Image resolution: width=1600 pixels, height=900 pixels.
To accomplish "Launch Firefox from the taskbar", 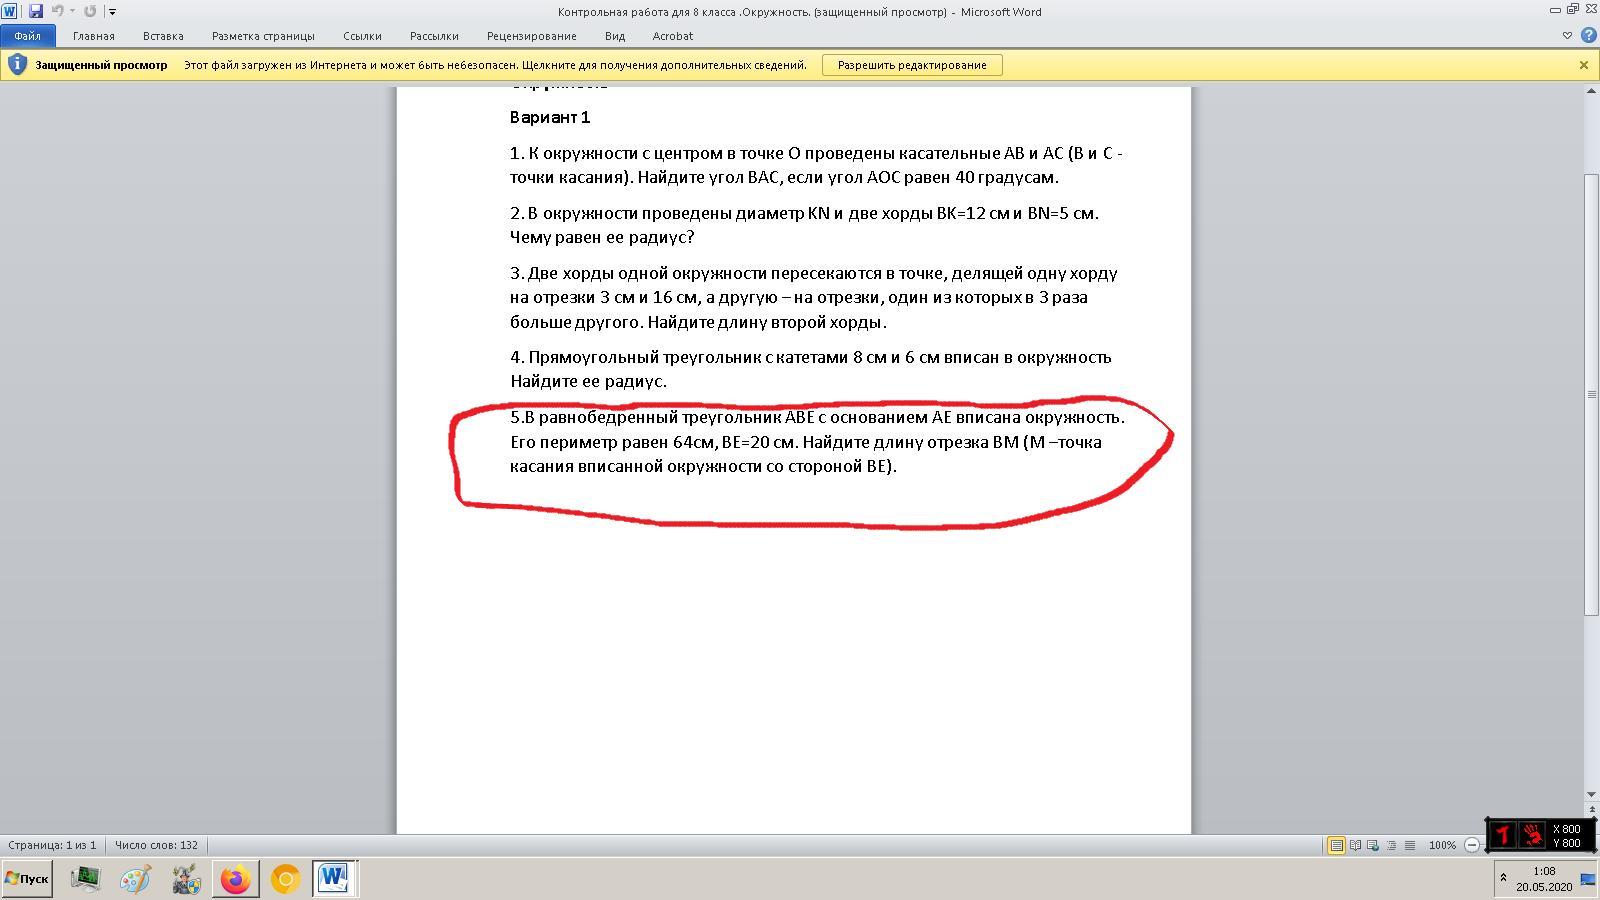I will [235, 879].
